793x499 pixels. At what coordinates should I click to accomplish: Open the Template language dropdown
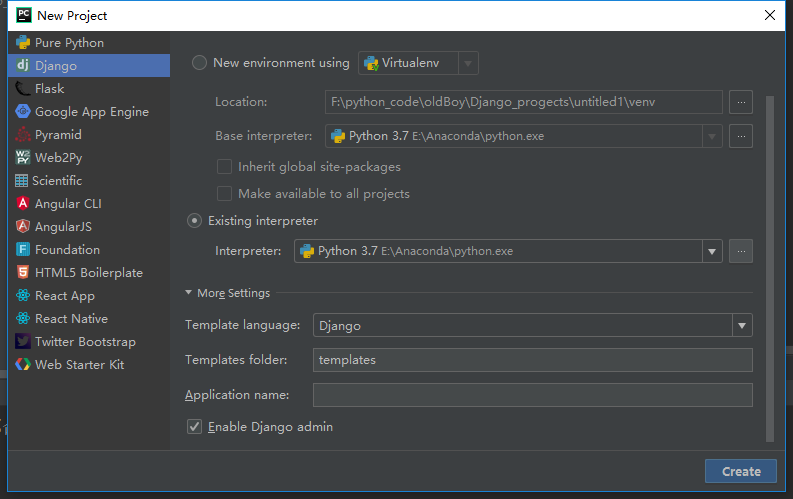click(741, 326)
